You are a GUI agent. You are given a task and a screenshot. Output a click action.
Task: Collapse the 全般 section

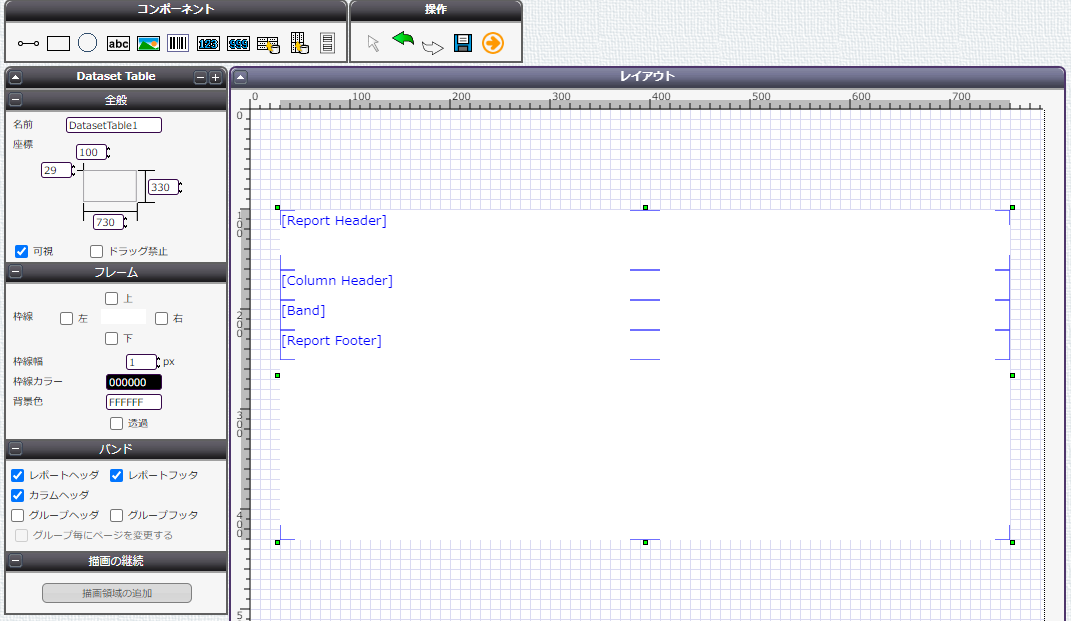point(16,100)
